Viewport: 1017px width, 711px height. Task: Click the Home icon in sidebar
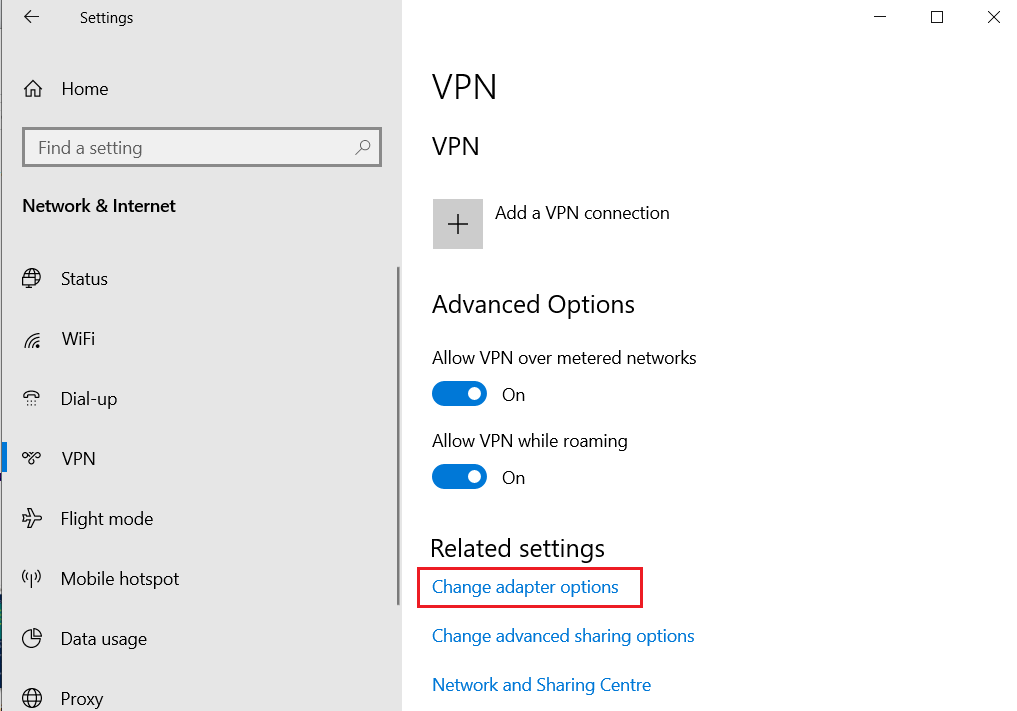click(33, 88)
